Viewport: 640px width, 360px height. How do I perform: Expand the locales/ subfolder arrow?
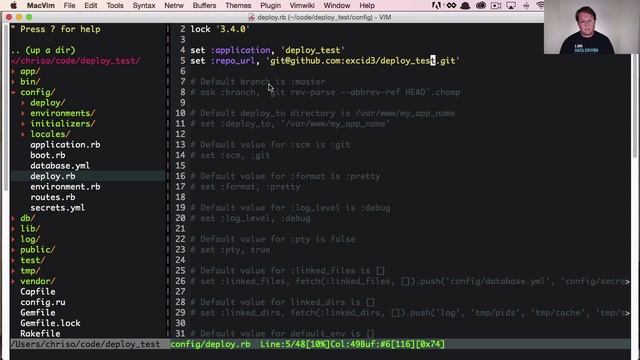click(24, 134)
